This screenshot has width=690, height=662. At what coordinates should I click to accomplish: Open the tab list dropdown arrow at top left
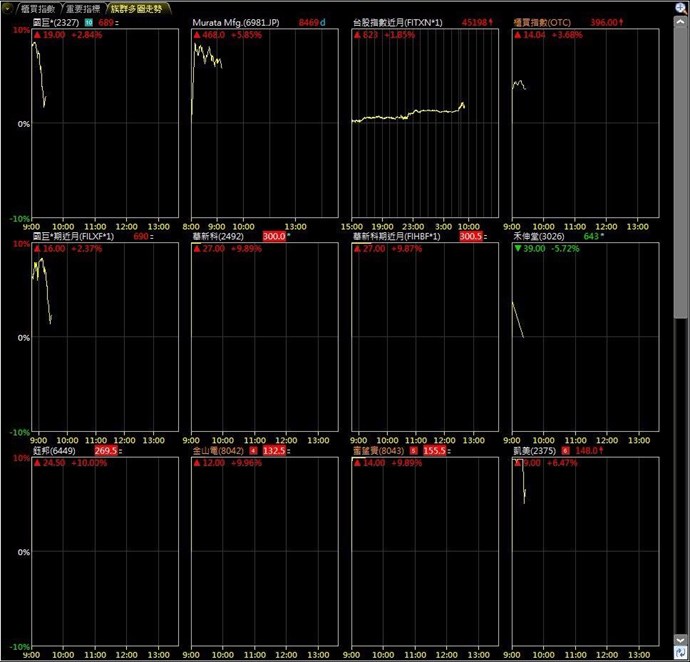point(7,8)
